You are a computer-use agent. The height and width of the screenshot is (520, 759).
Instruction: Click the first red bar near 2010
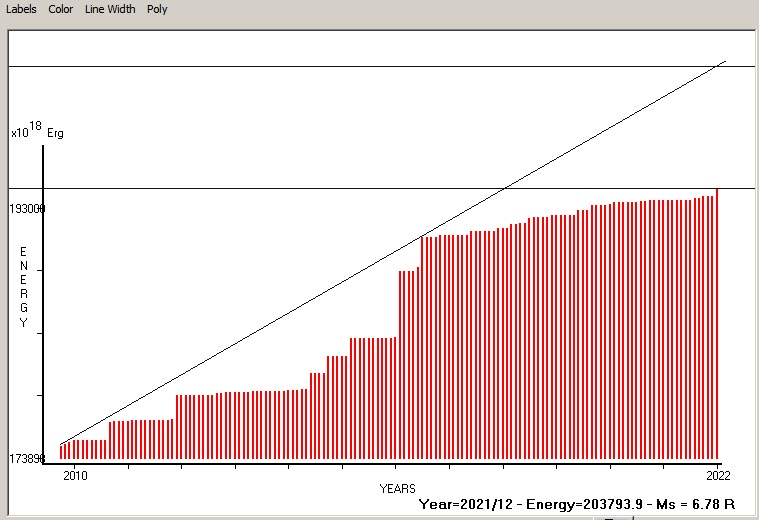click(x=61, y=451)
